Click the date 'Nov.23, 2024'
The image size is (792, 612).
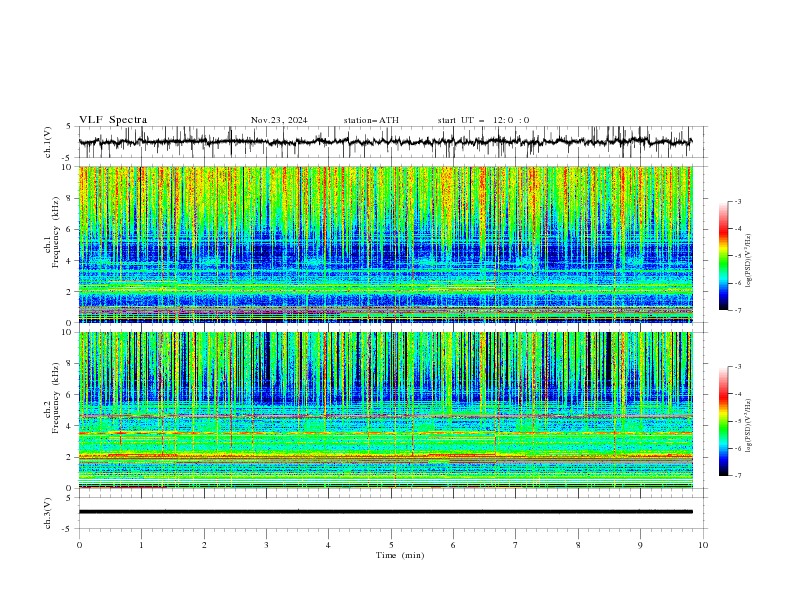(x=279, y=120)
